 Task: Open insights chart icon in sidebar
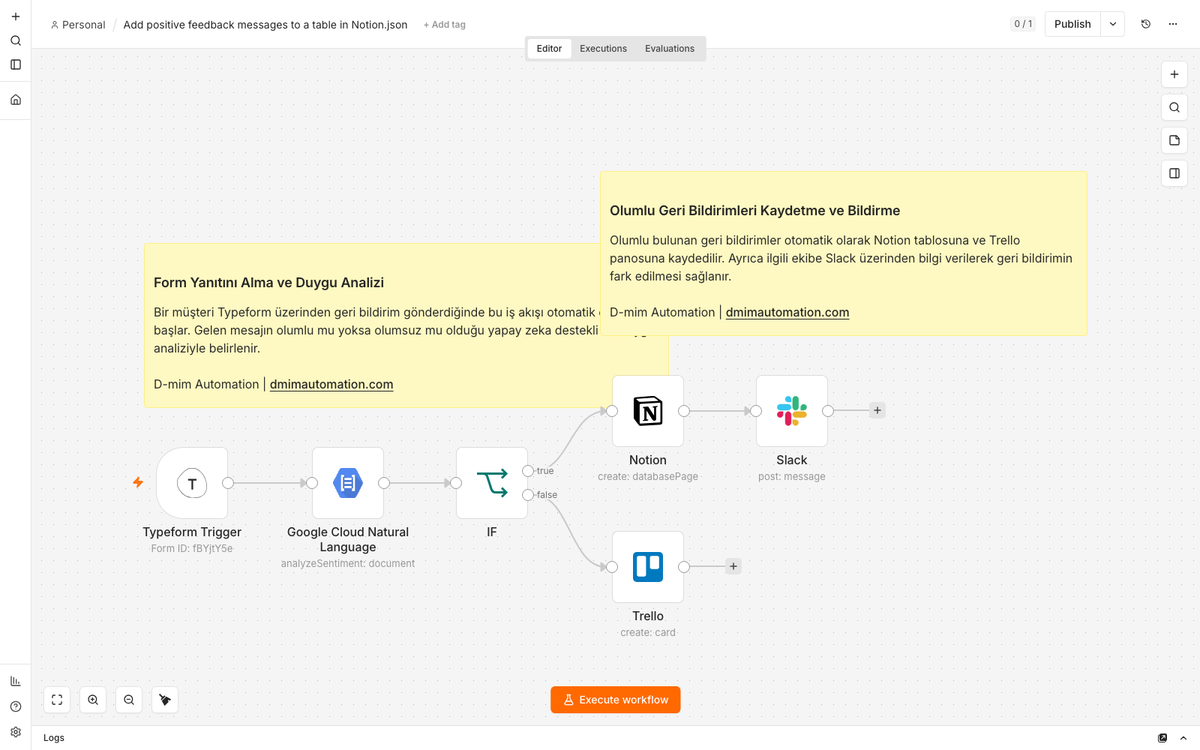pyautogui.click(x=15, y=681)
